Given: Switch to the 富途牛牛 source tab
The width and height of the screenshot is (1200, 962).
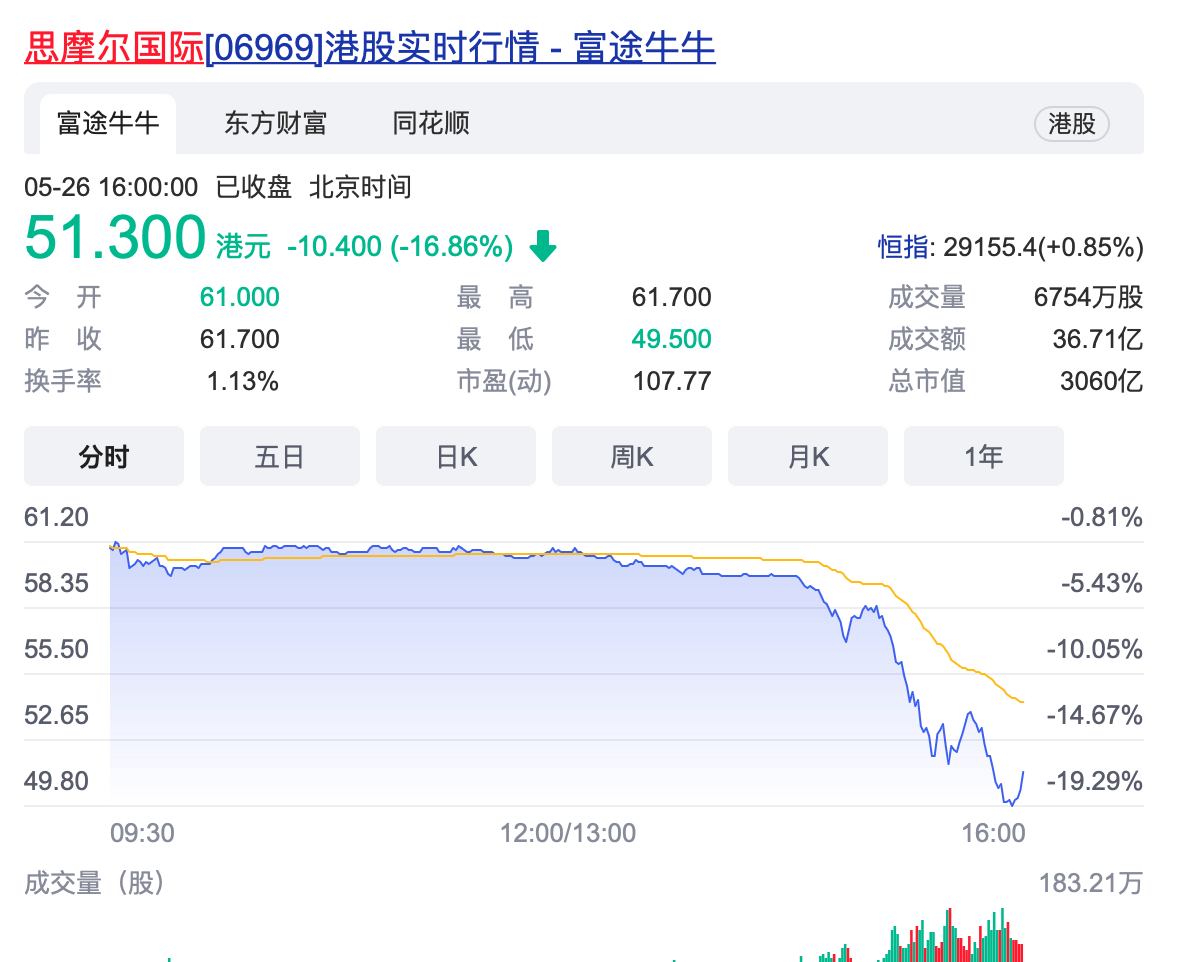Looking at the screenshot, I should click(x=108, y=123).
